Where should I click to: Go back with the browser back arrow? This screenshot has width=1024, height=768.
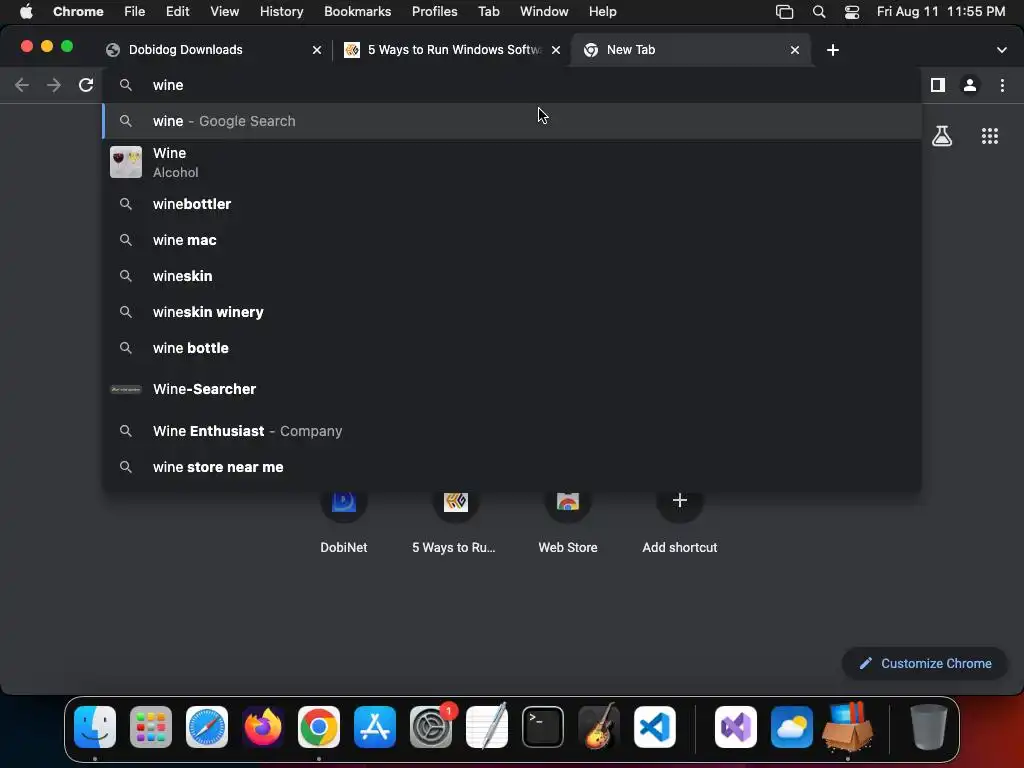[22, 85]
